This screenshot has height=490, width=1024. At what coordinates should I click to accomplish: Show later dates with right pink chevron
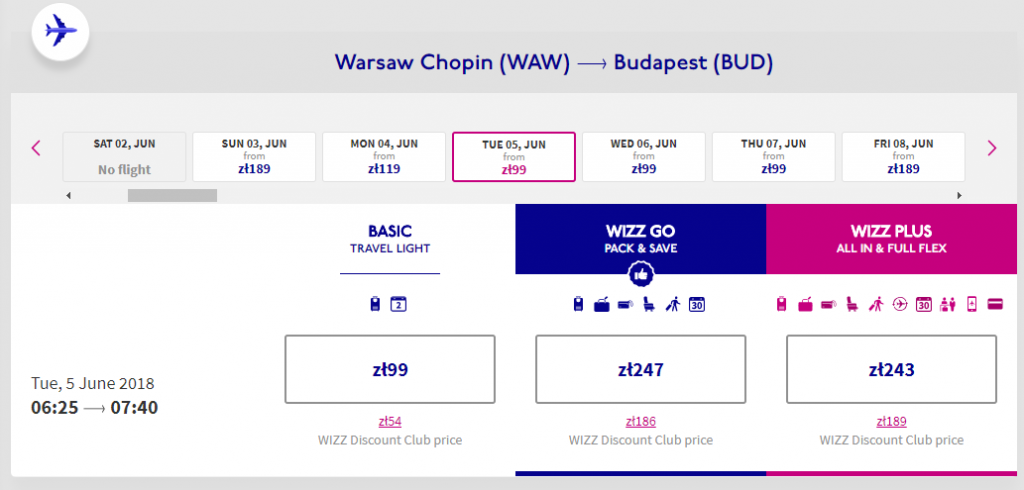992,148
